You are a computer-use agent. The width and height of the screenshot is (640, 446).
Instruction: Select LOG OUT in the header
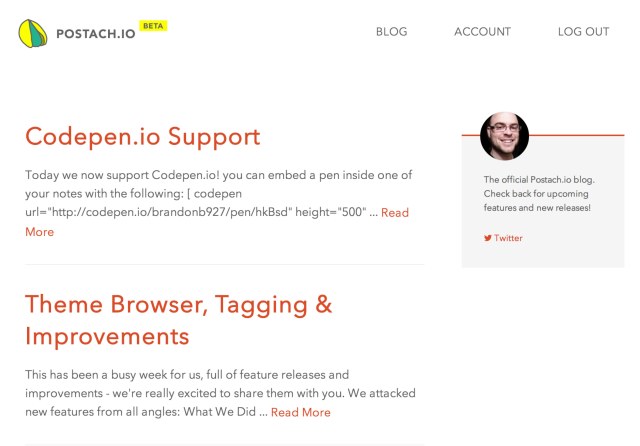(583, 32)
